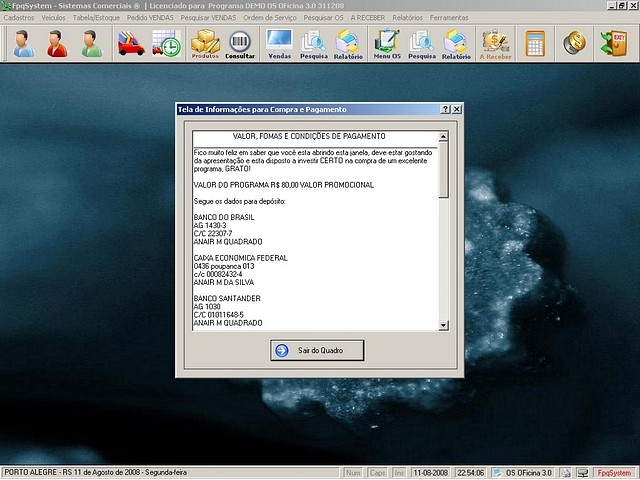Click the Sair do Quadro button
This screenshot has height=480, width=640.
click(x=317, y=350)
